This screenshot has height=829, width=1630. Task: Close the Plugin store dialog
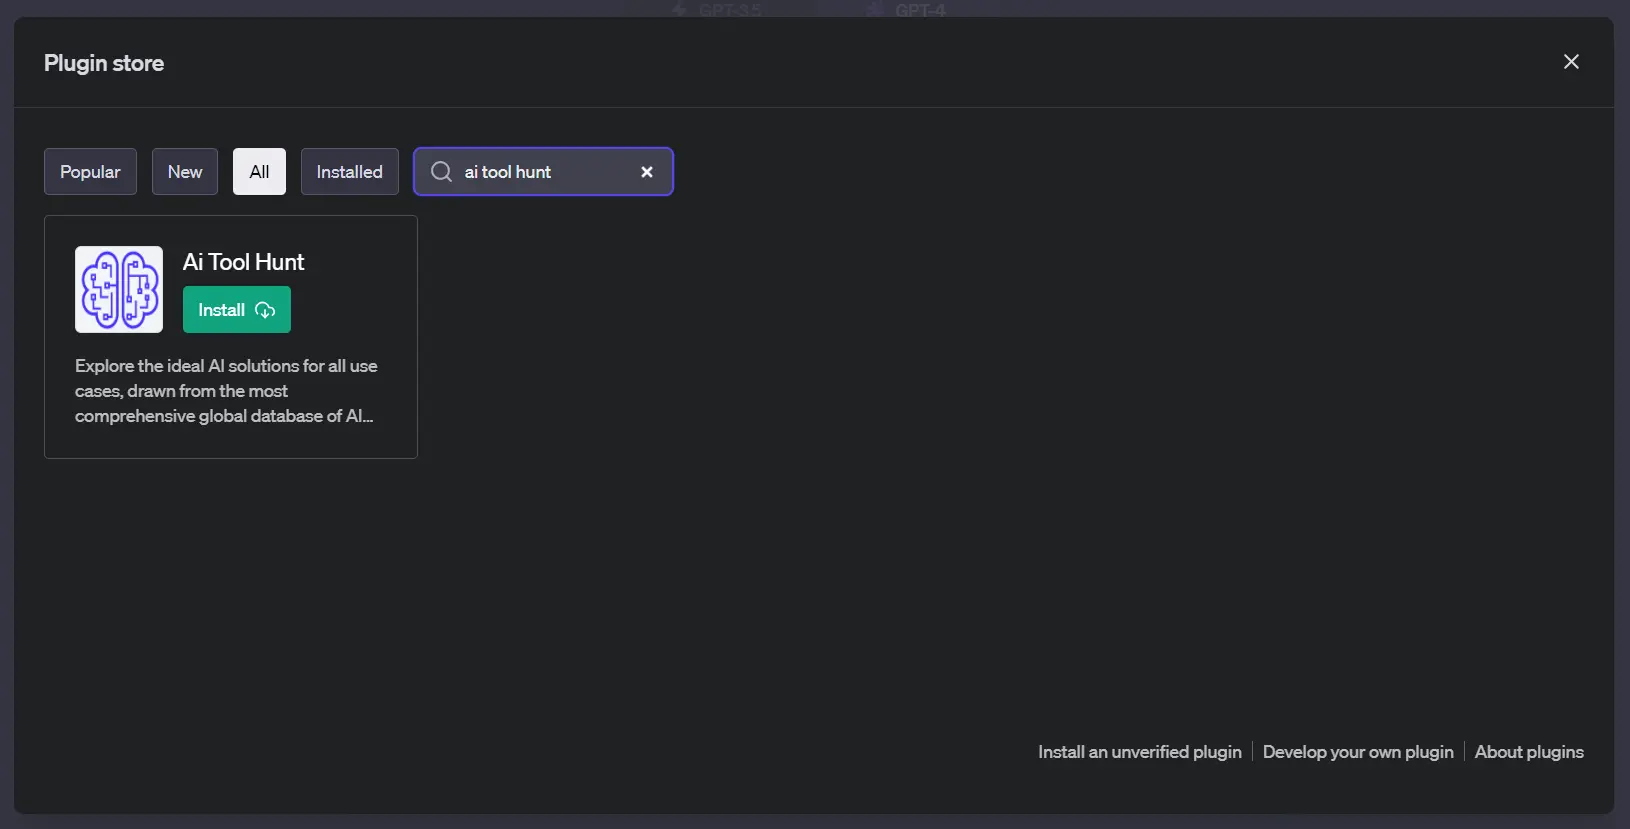click(1571, 62)
